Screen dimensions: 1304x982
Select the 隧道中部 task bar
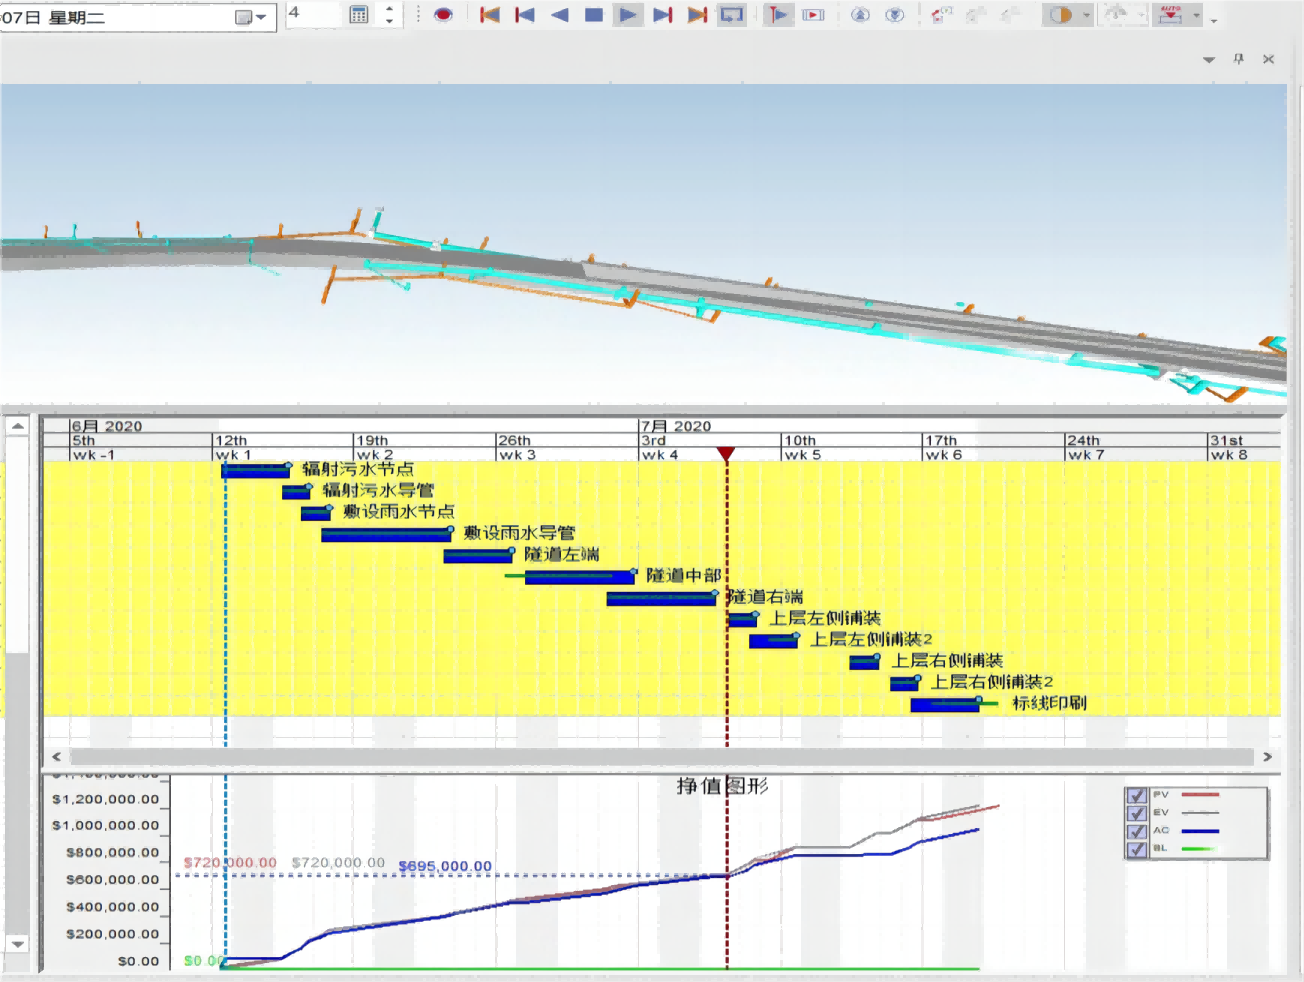point(579,577)
